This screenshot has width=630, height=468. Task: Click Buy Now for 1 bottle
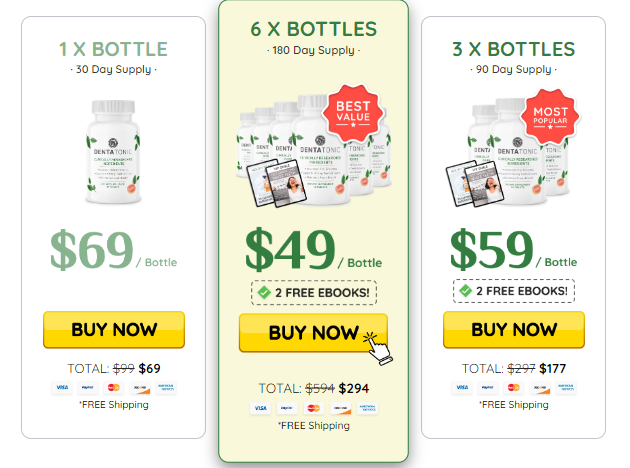(114, 329)
